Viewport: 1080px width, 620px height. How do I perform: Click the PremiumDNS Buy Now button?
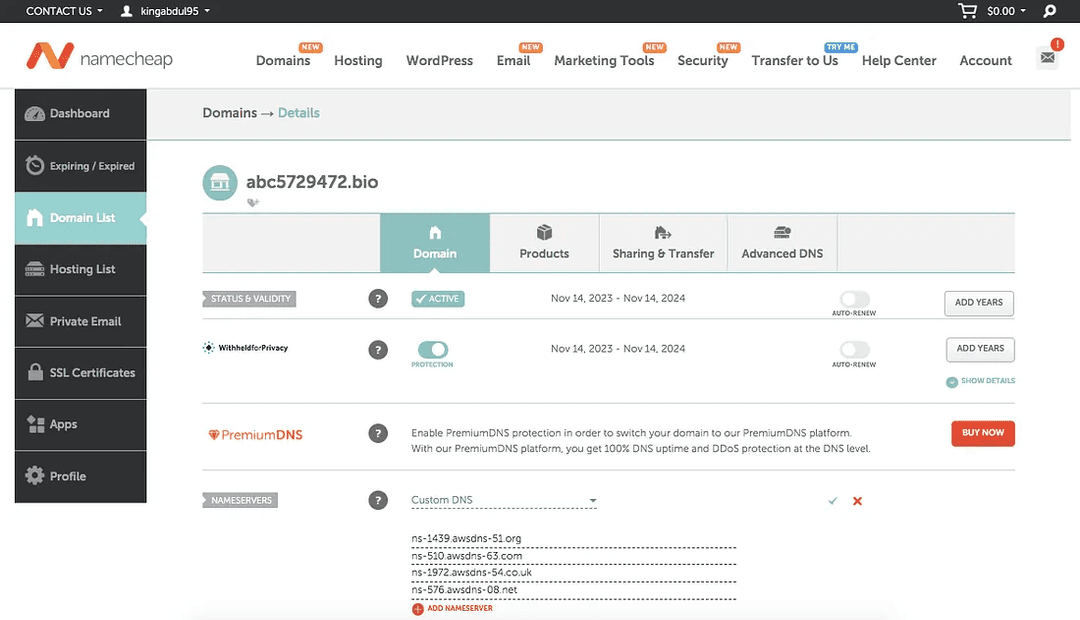pyautogui.click(x=983, y=433)
